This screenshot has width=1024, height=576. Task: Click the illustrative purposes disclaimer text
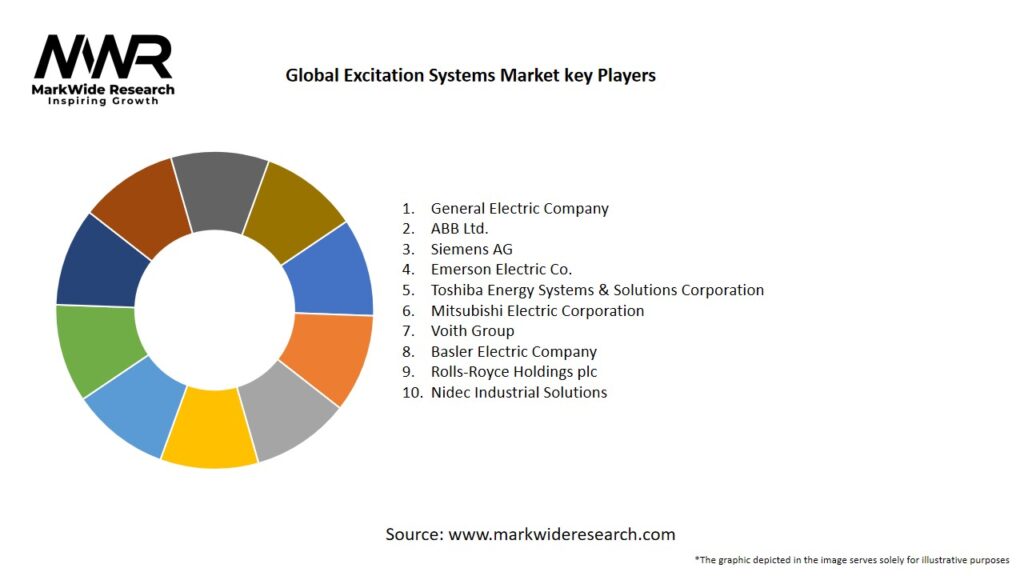(852, 560)
